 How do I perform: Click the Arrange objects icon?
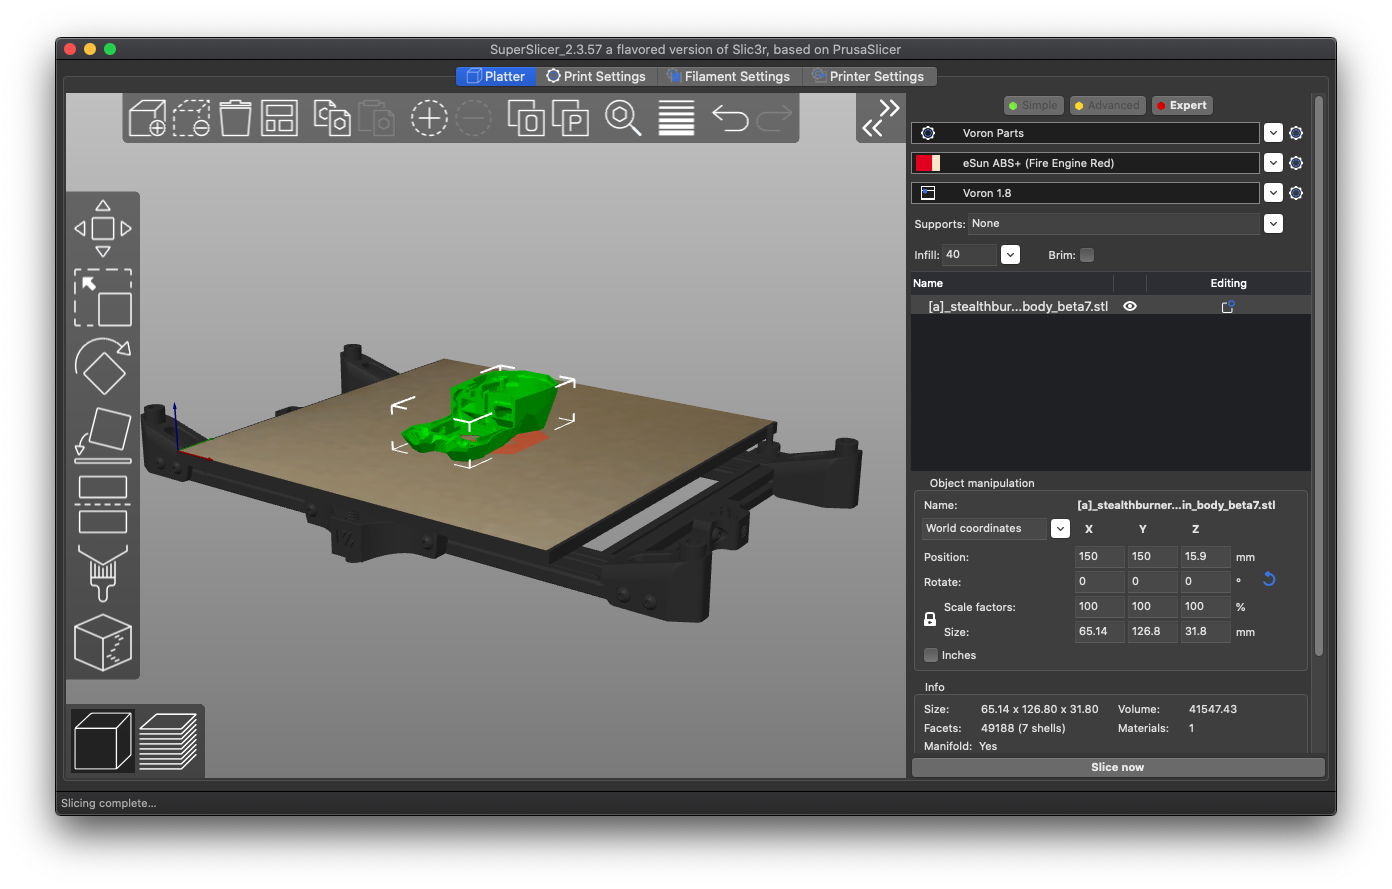280,118
